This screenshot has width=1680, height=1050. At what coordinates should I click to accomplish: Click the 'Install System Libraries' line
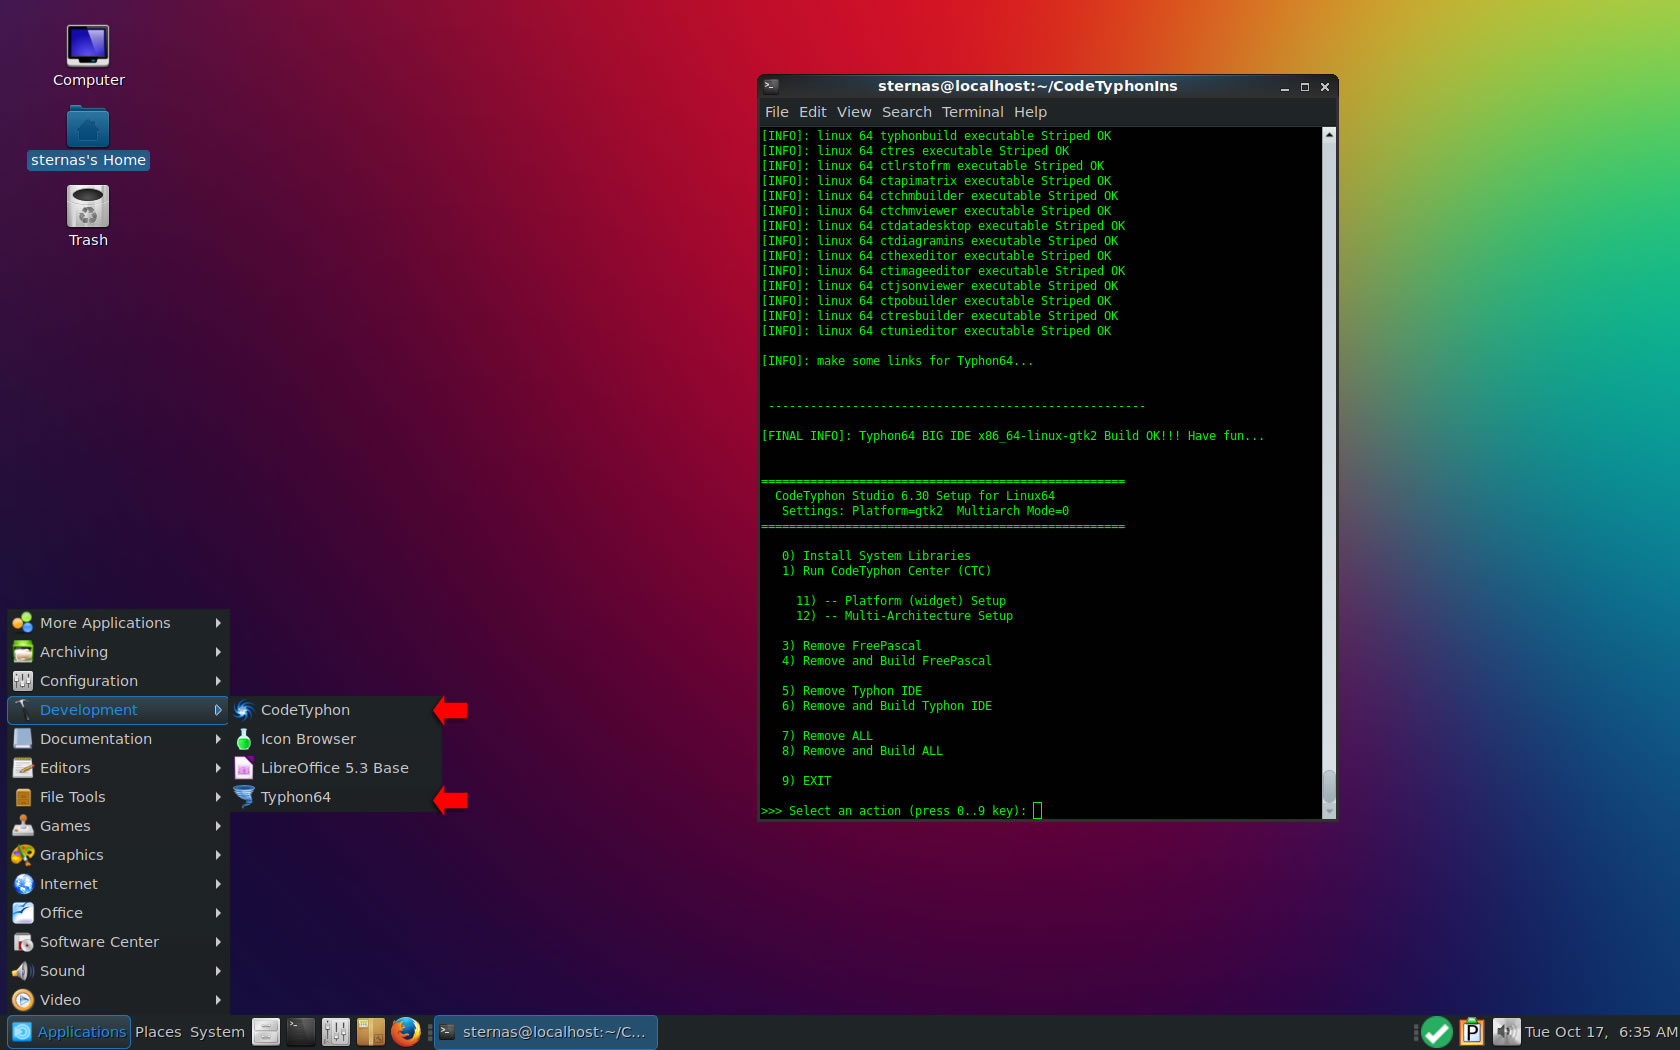pyautogui.click(x=876, y=556)
